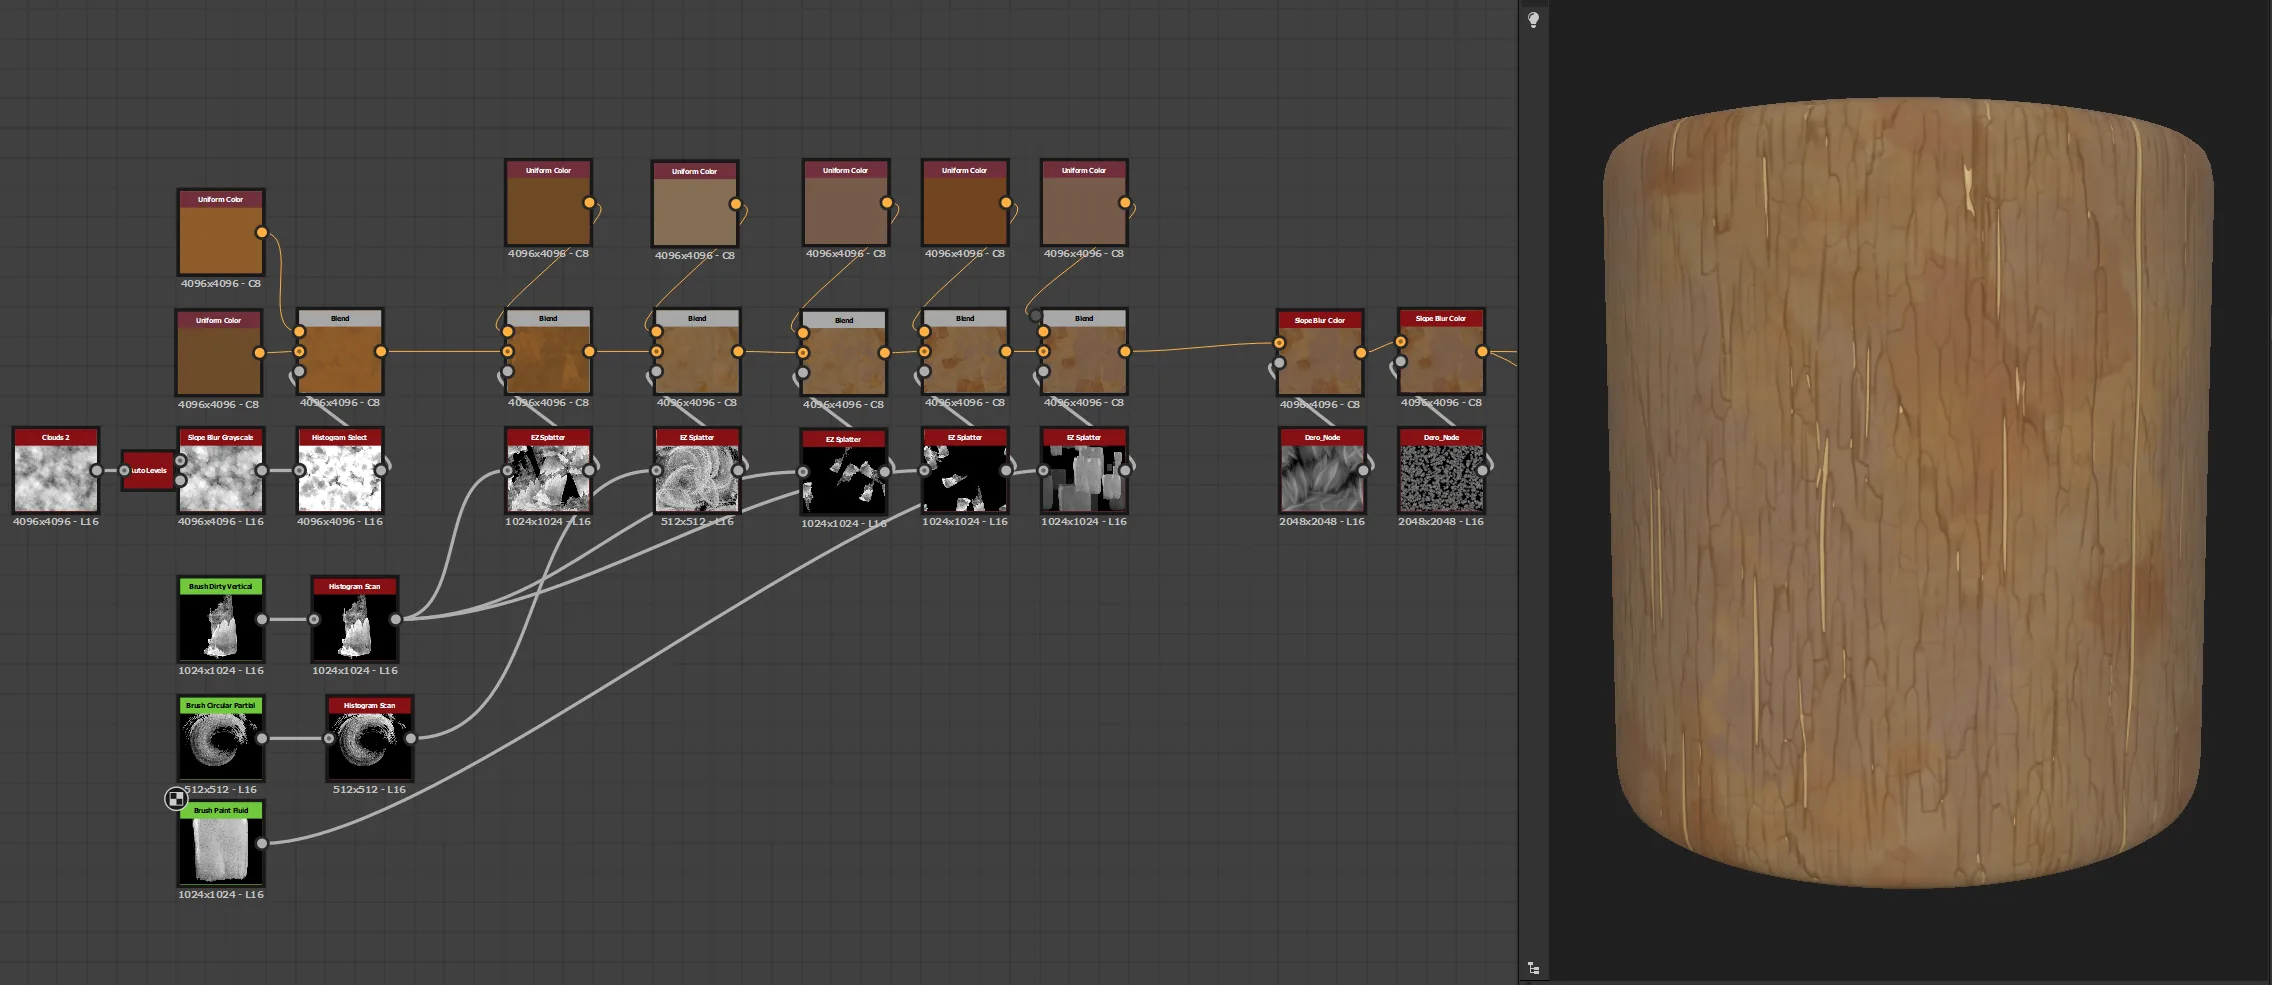Select Histogram Scan node fed by Brush Dirty Vertical

click(355, 619)
